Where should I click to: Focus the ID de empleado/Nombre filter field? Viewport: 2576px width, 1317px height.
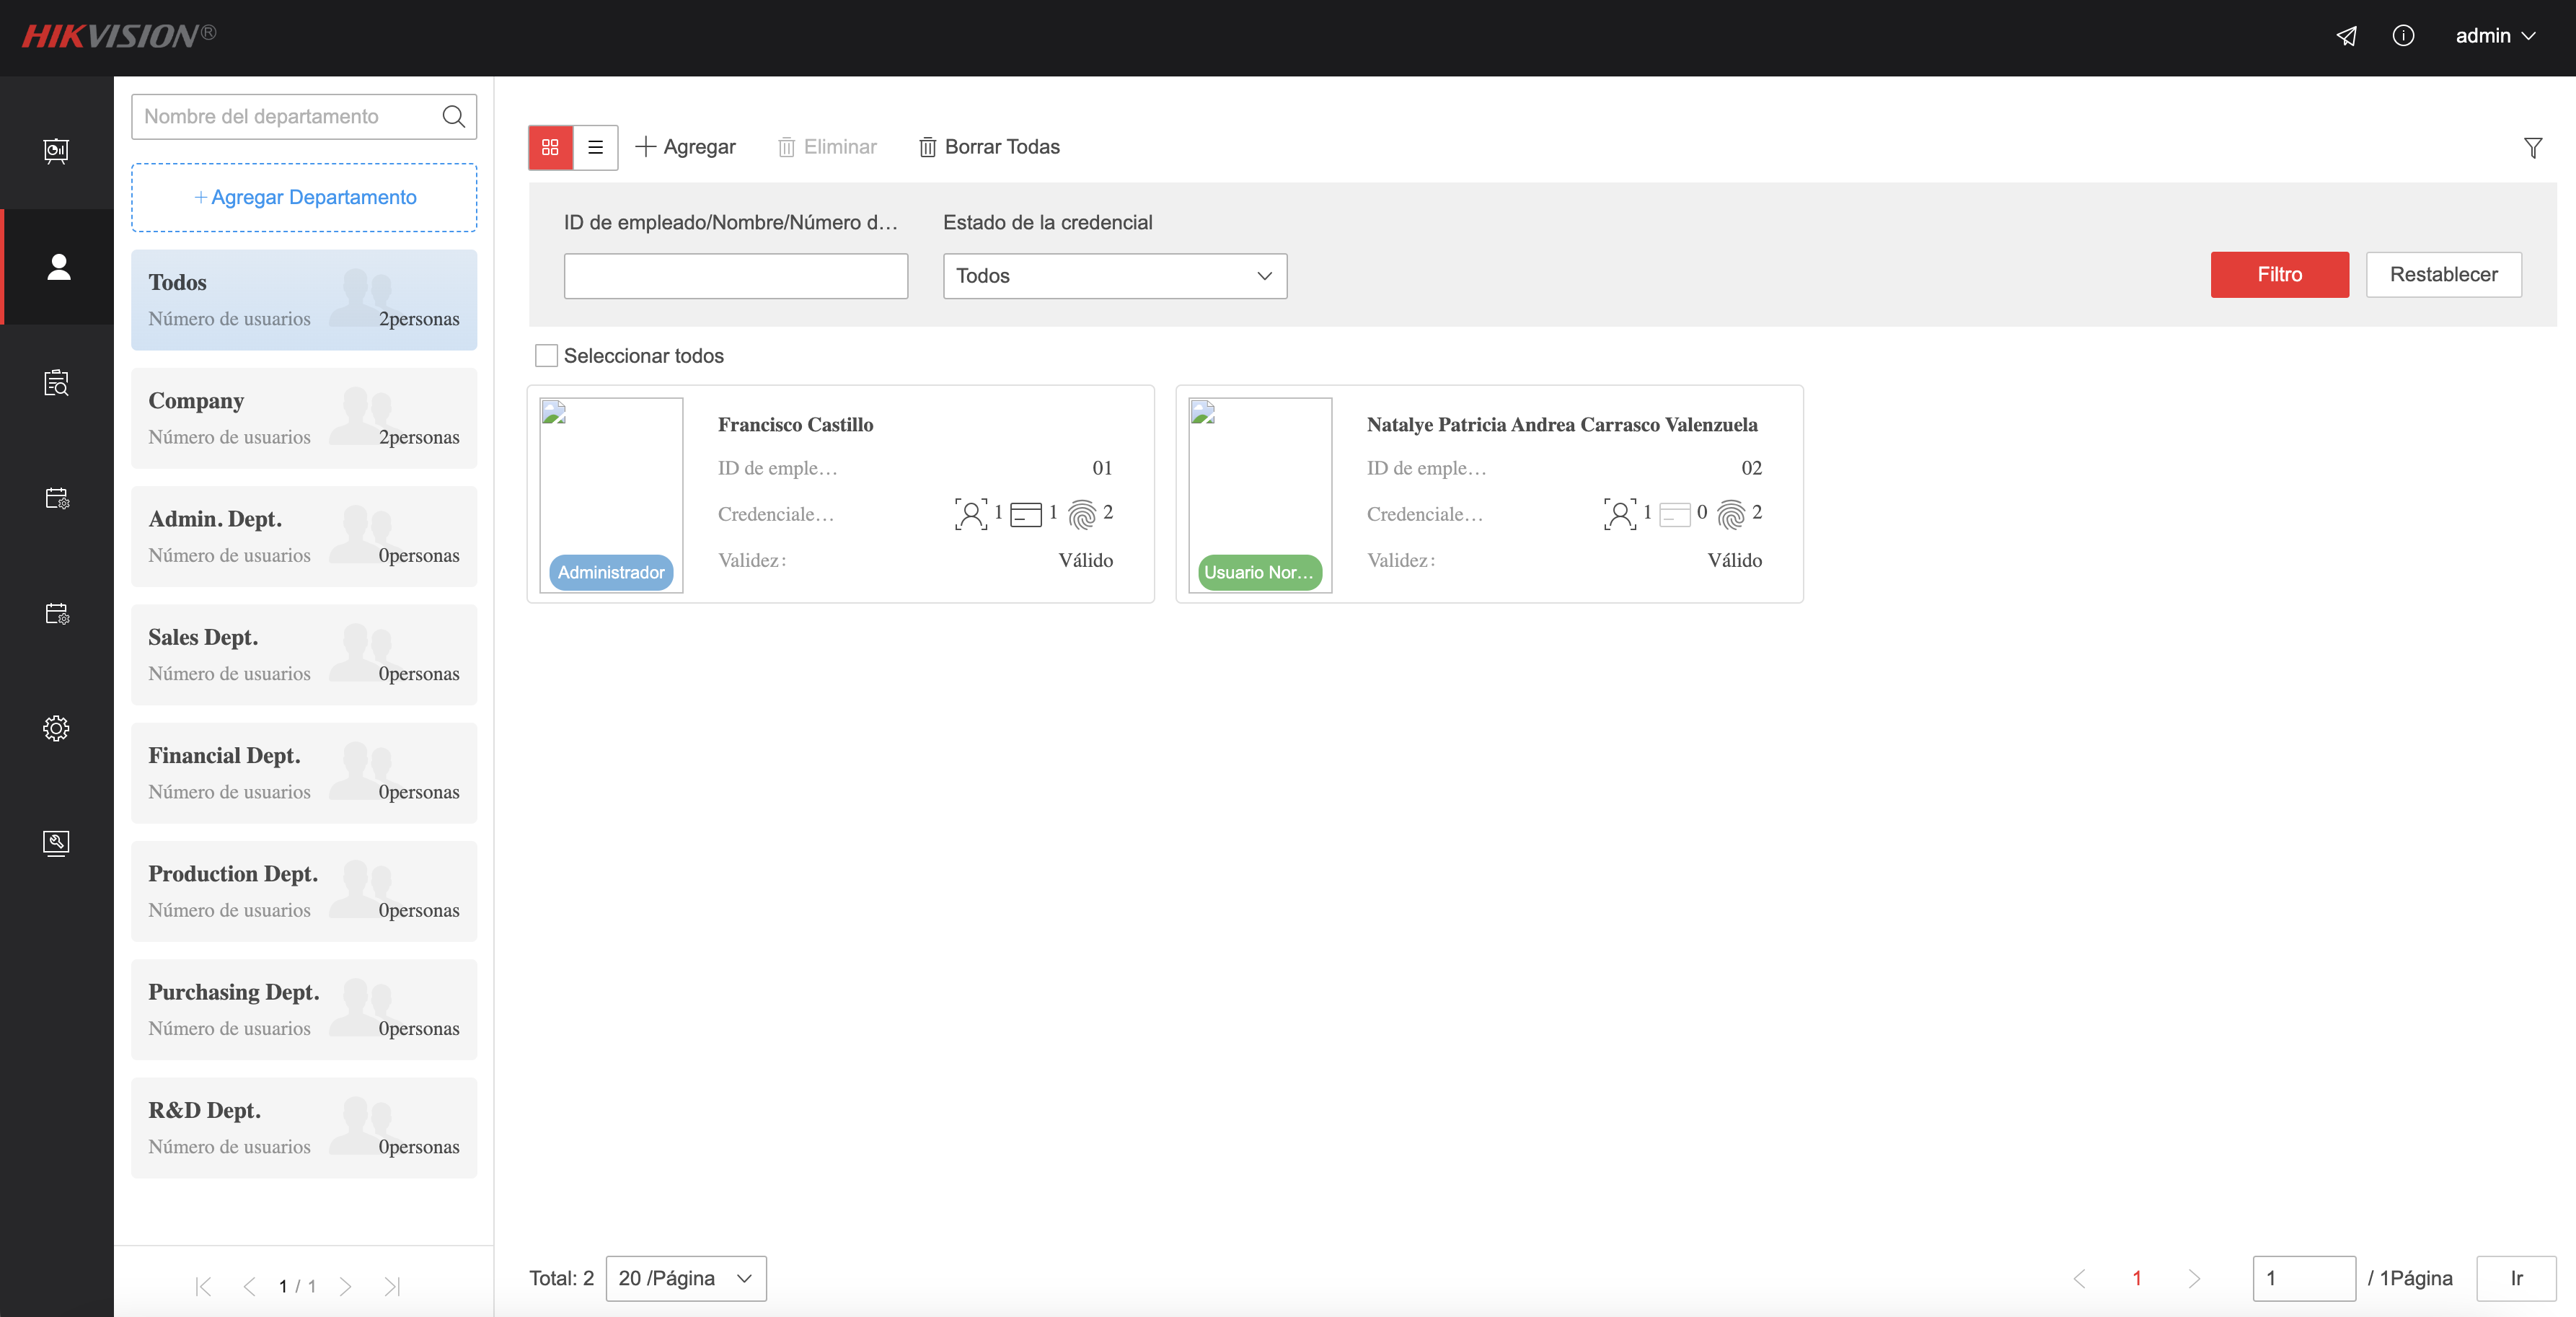[736, 276]
